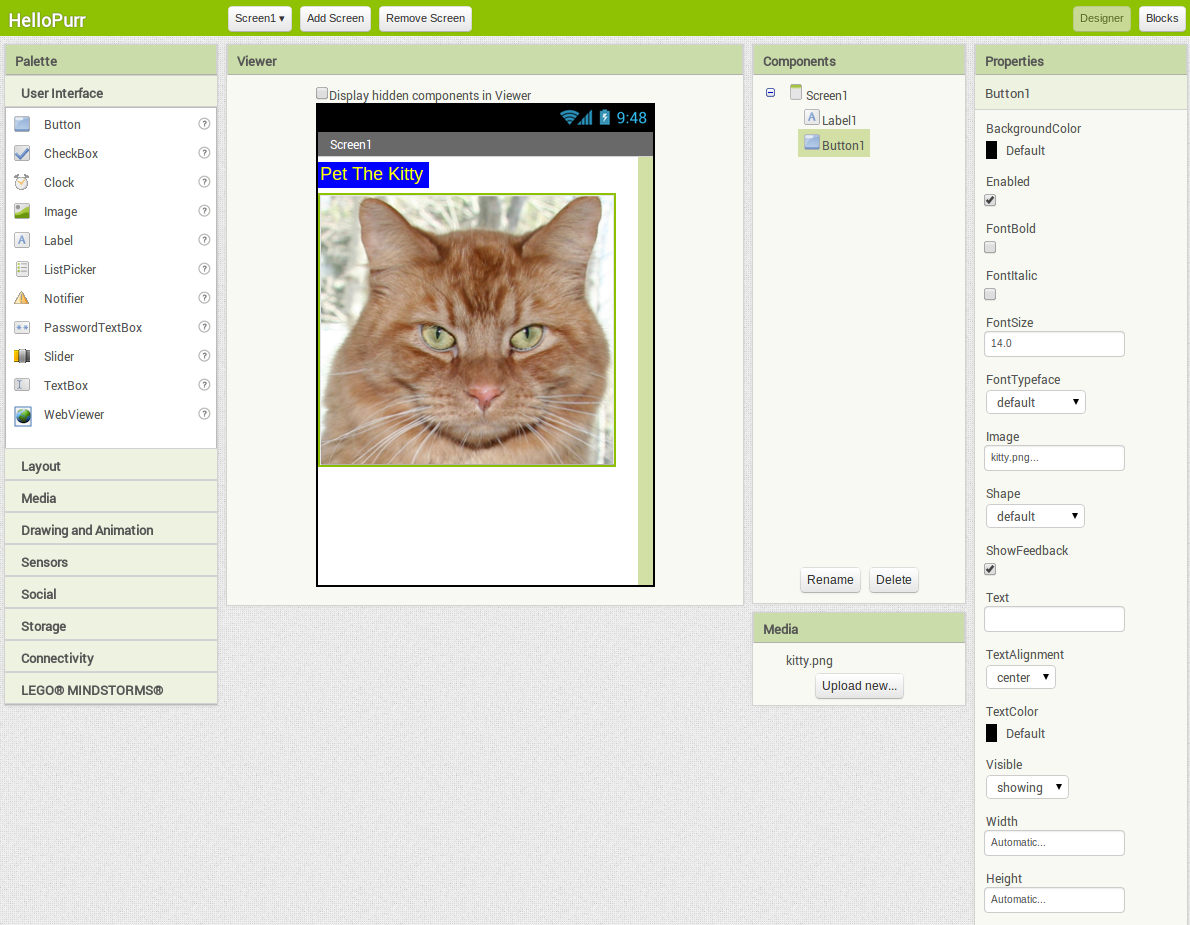Open help icon next to ListPicker
1190x925 pixels.
tap(204, 269)
